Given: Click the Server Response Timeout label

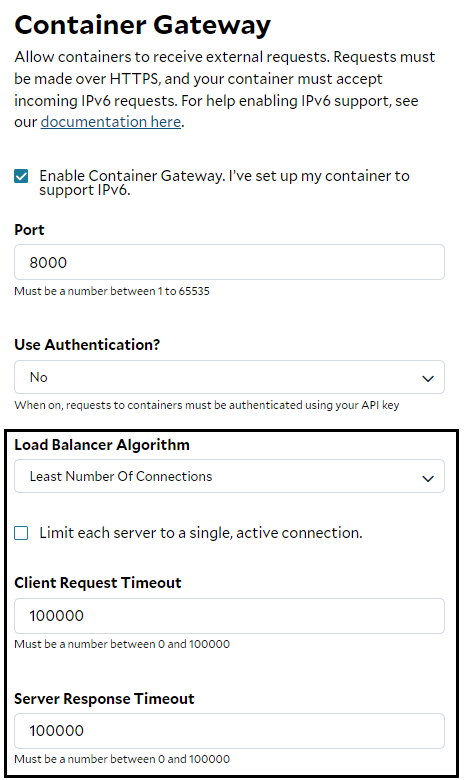Looking at the screenshot, I should [x=104, y=699].
